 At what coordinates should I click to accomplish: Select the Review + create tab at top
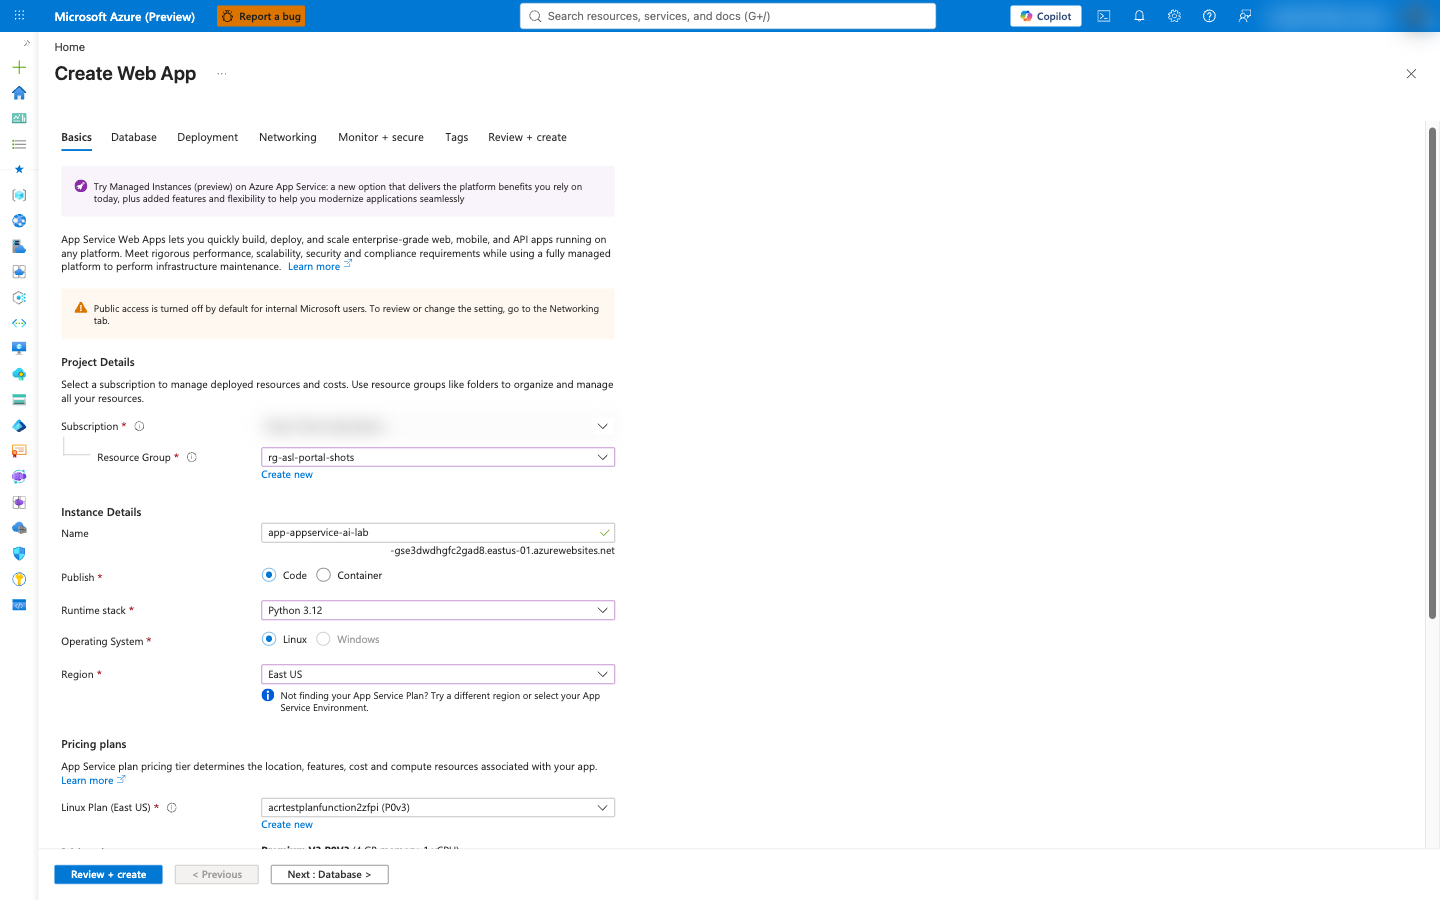527,137
